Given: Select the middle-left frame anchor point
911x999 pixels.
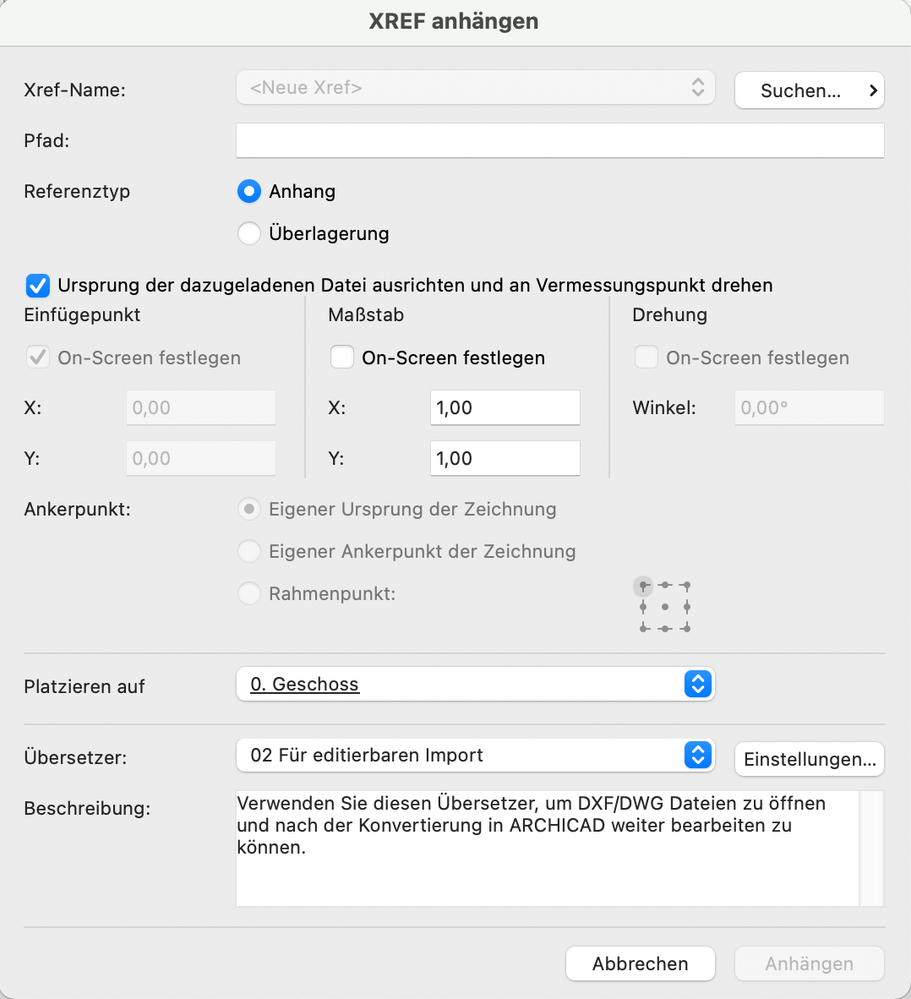Looking at the screenshot, I should pyautogui.click(x=643, y=607).
